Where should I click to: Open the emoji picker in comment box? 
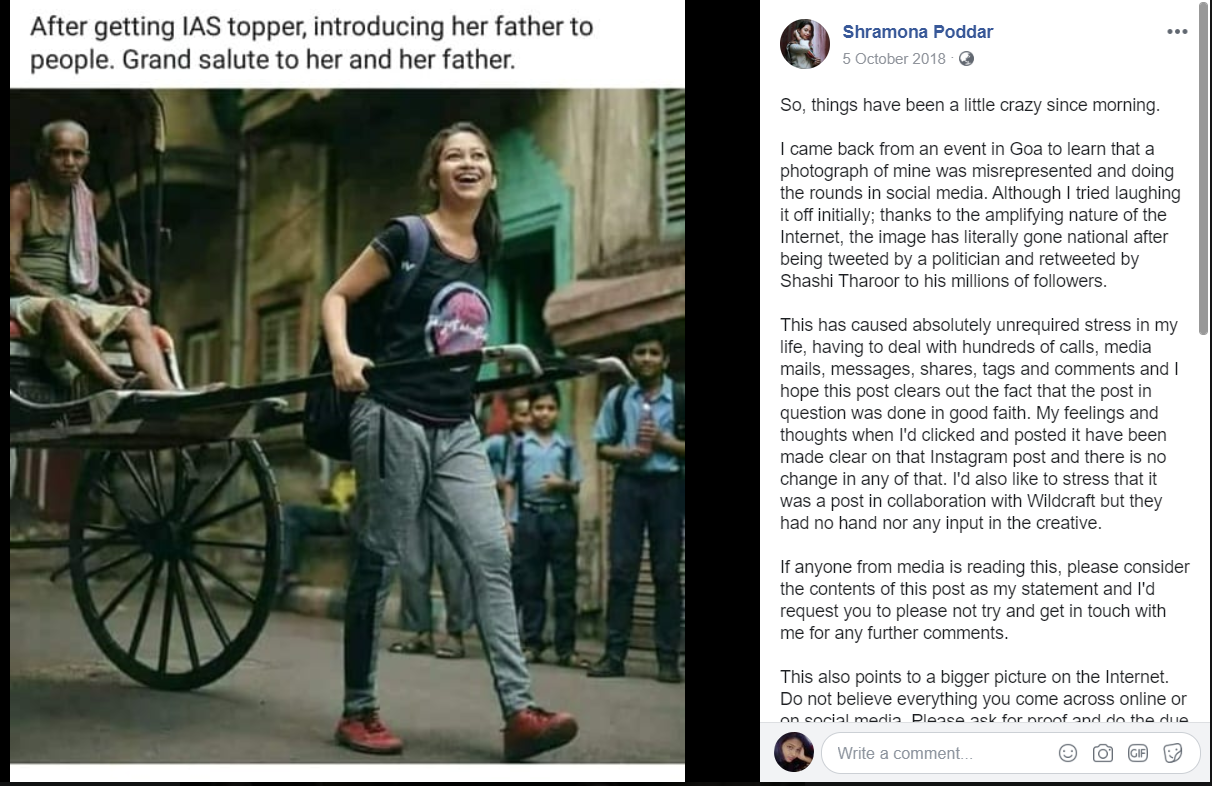point(1068,753)
